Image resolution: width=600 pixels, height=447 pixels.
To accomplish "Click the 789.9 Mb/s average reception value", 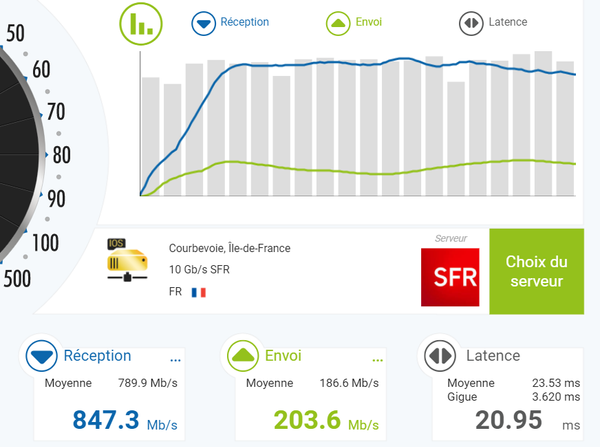I will click(148, 383).
